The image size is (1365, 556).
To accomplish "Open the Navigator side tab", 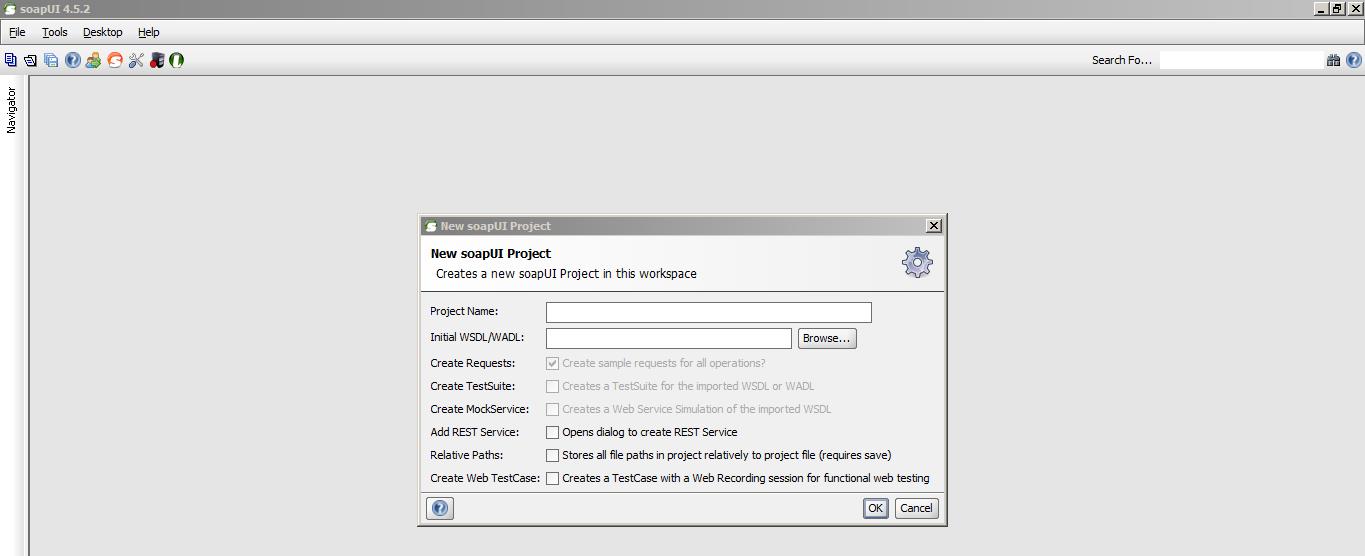I will click(11, 110).
